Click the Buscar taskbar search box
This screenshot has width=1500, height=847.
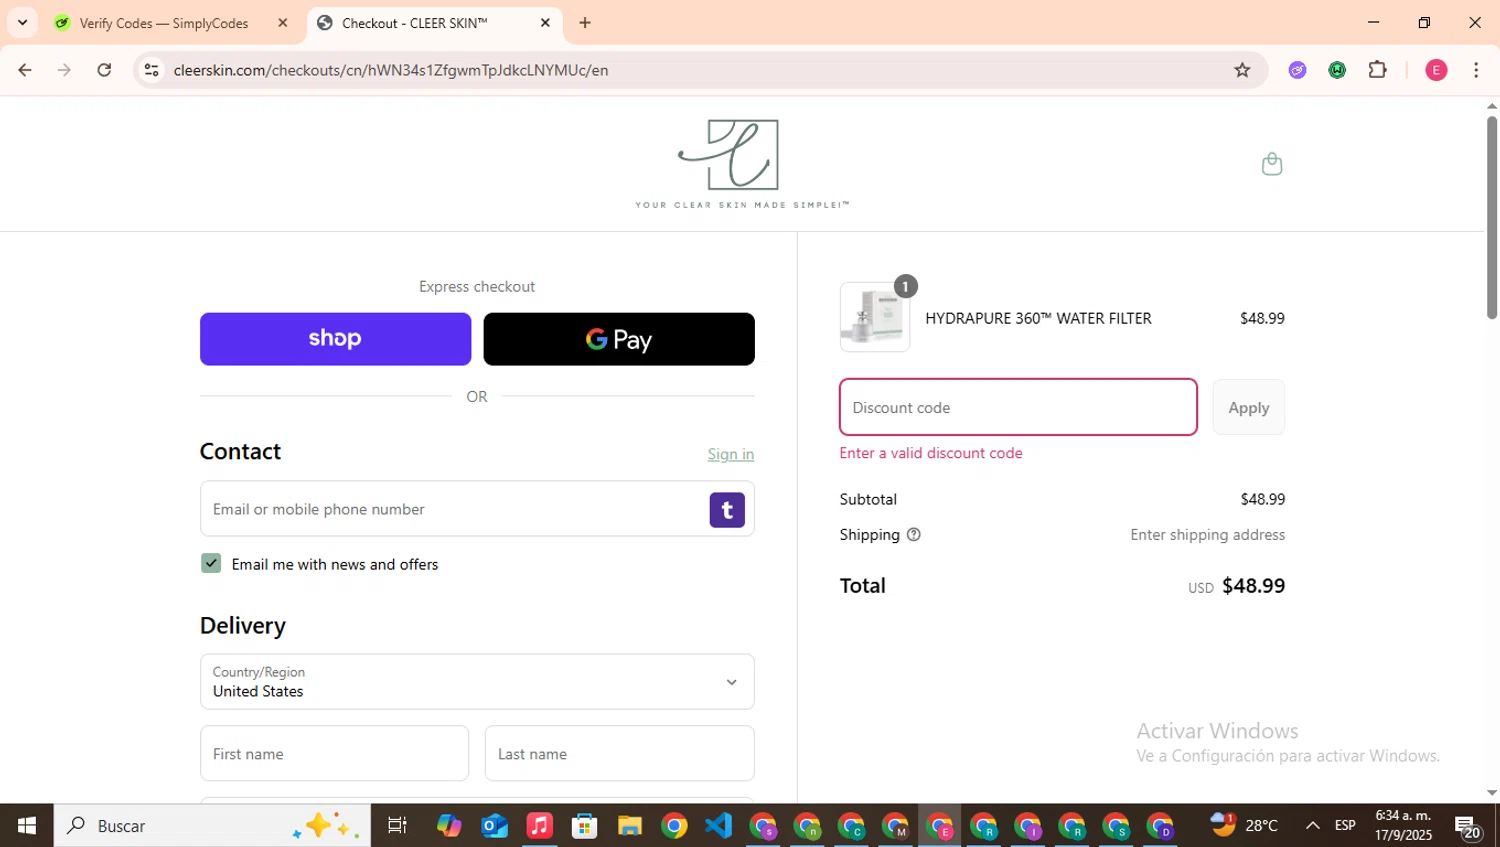(212, 826)
